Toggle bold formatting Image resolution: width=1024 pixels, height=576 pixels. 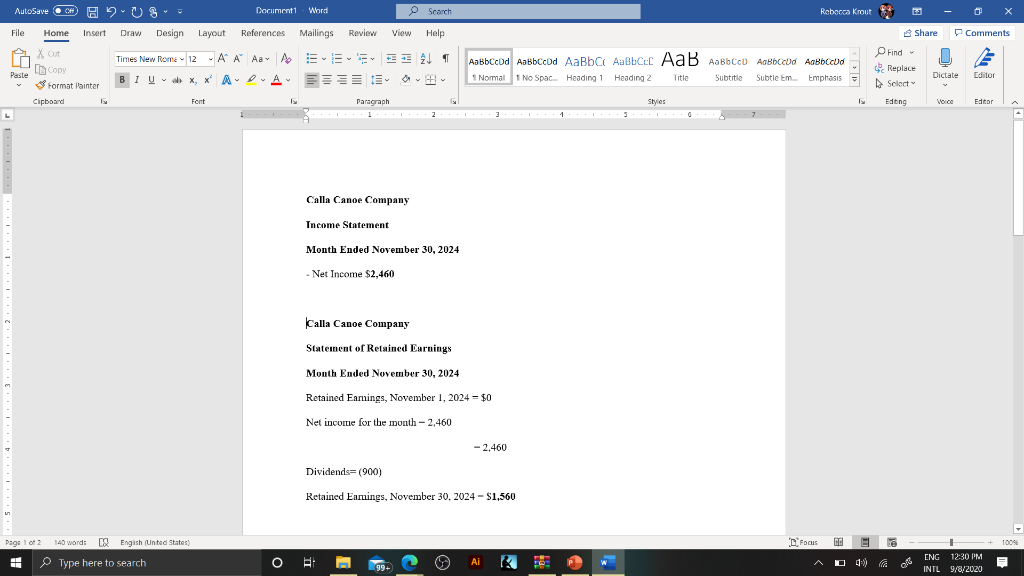[x=122, y=80]
